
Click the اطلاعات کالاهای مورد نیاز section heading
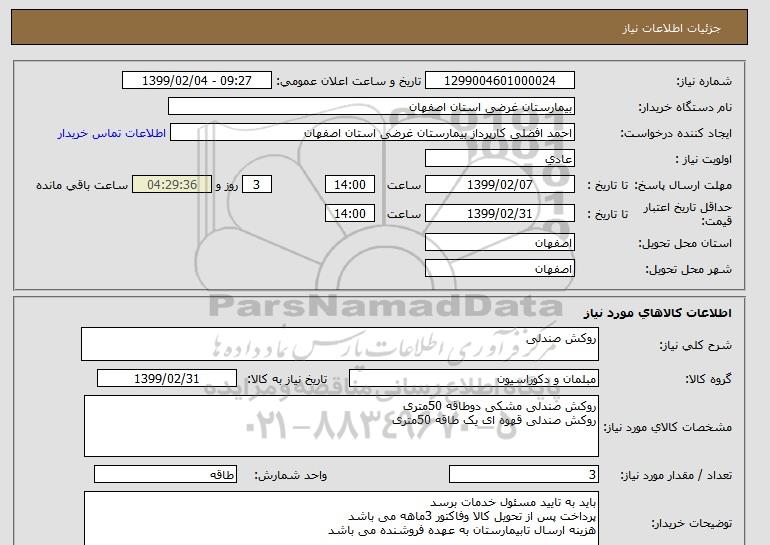coord(658,313)
